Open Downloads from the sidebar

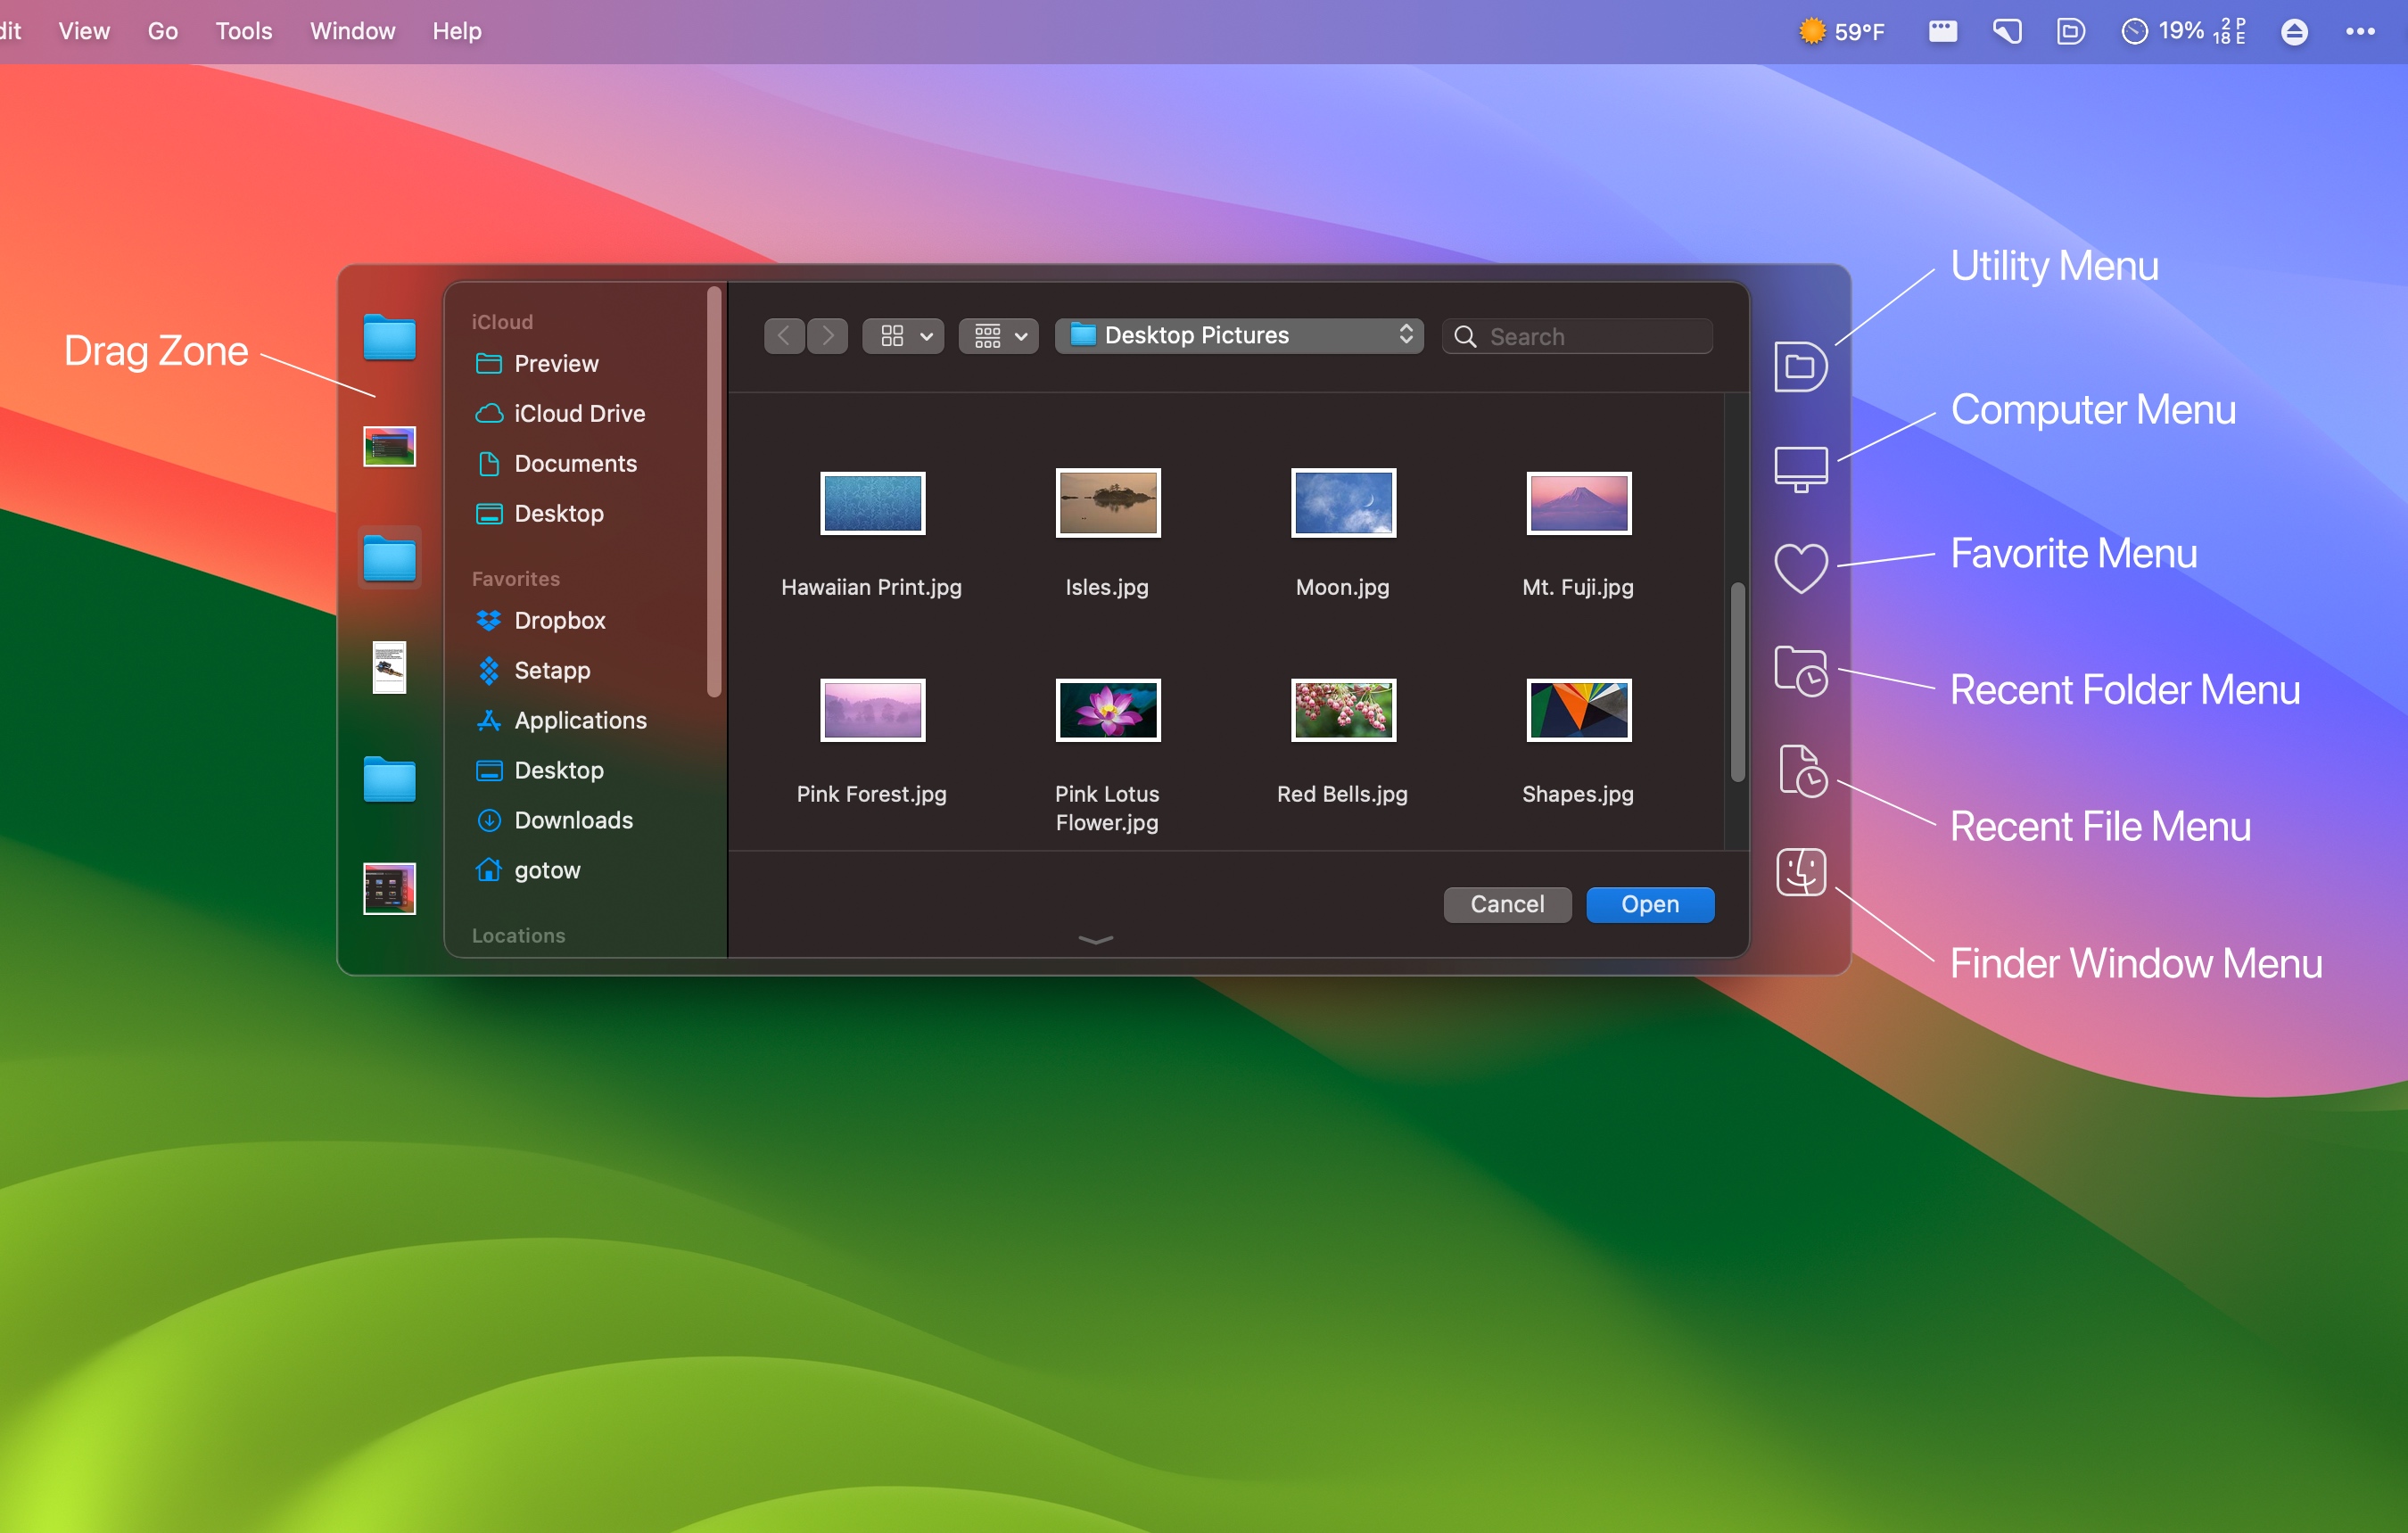pyautogui.click(x=573, y=820)
